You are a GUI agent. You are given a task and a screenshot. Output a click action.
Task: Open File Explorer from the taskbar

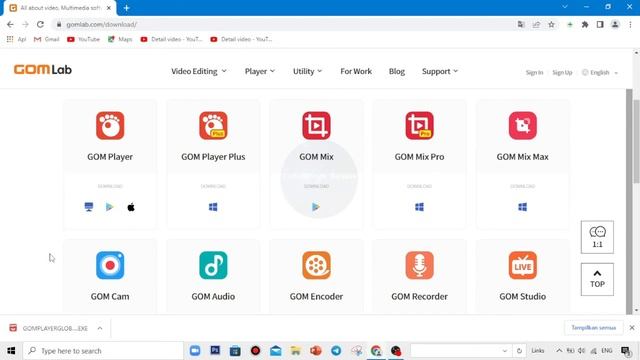click(296, 351)
